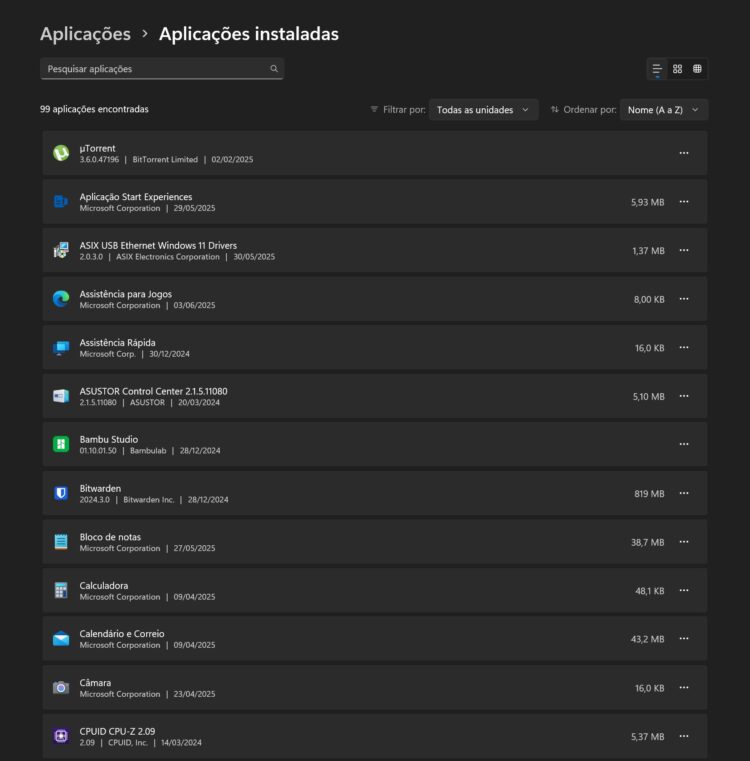Go back to Aplicações breadcrumb
Viewport: 750px width, 761px height.
85,34
